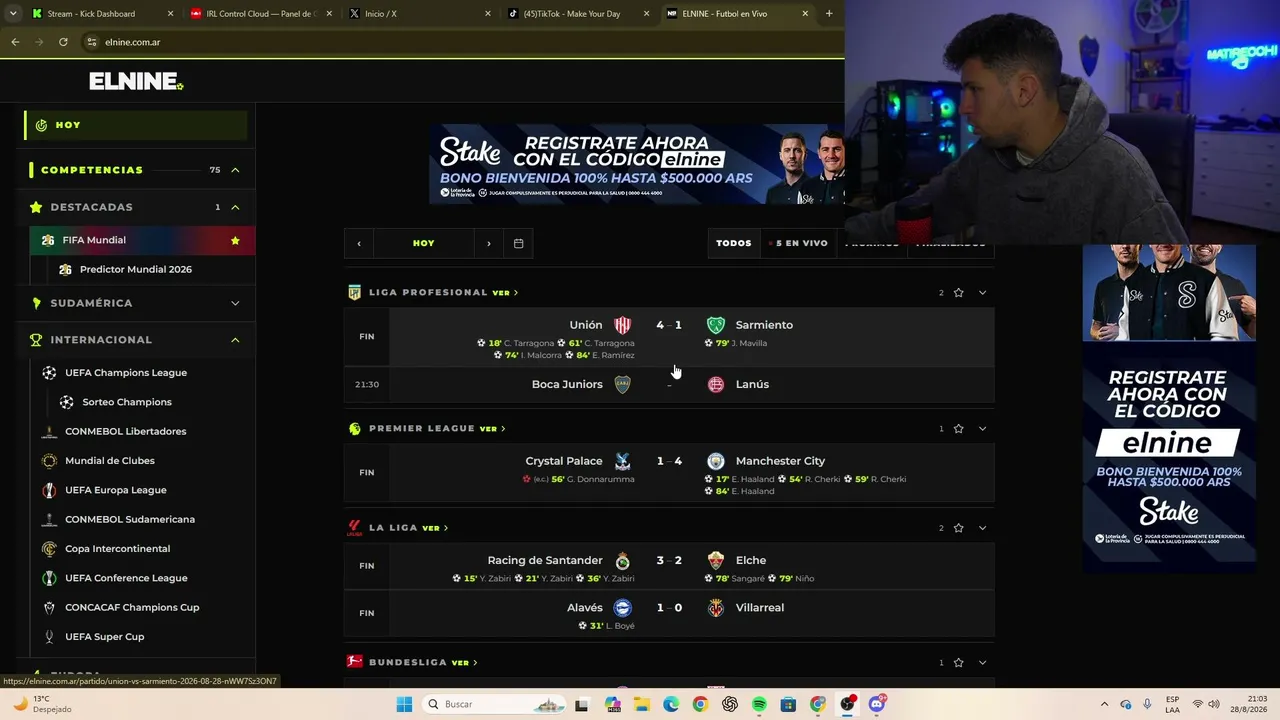The height and width of the screenshot is (720, 1280).
Task: Click the Elche club crest
Action: tap(716, 561)
